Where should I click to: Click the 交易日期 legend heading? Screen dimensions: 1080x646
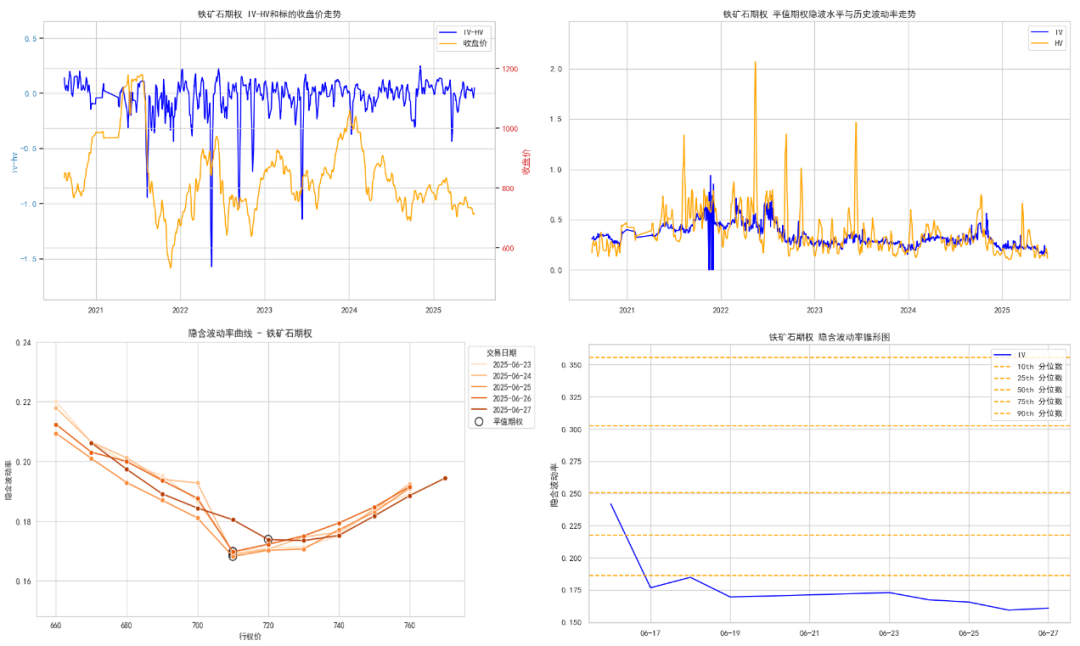501,353
